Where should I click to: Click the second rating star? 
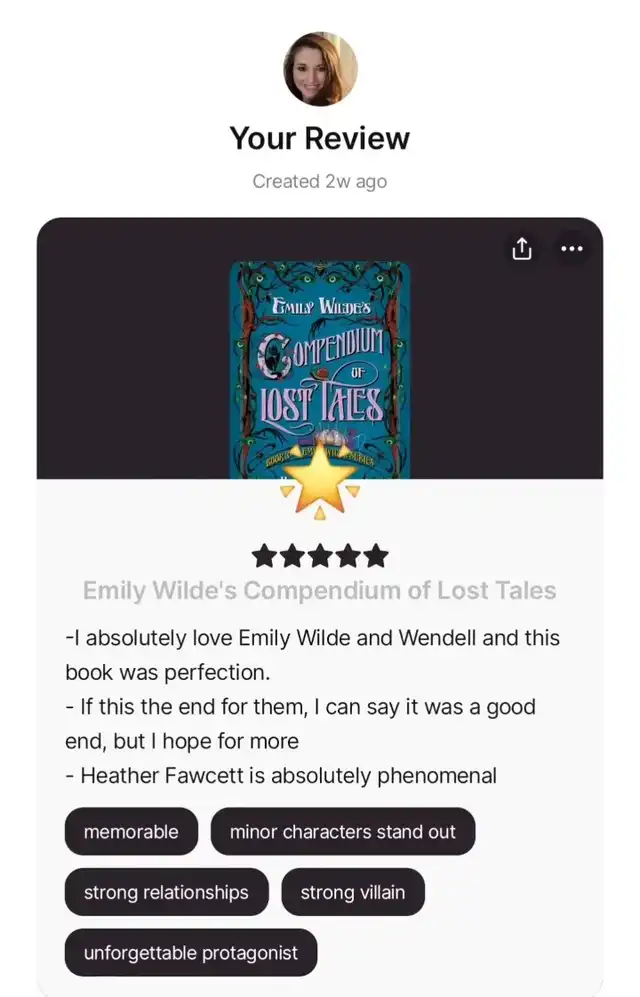click(x=292, y=556)
